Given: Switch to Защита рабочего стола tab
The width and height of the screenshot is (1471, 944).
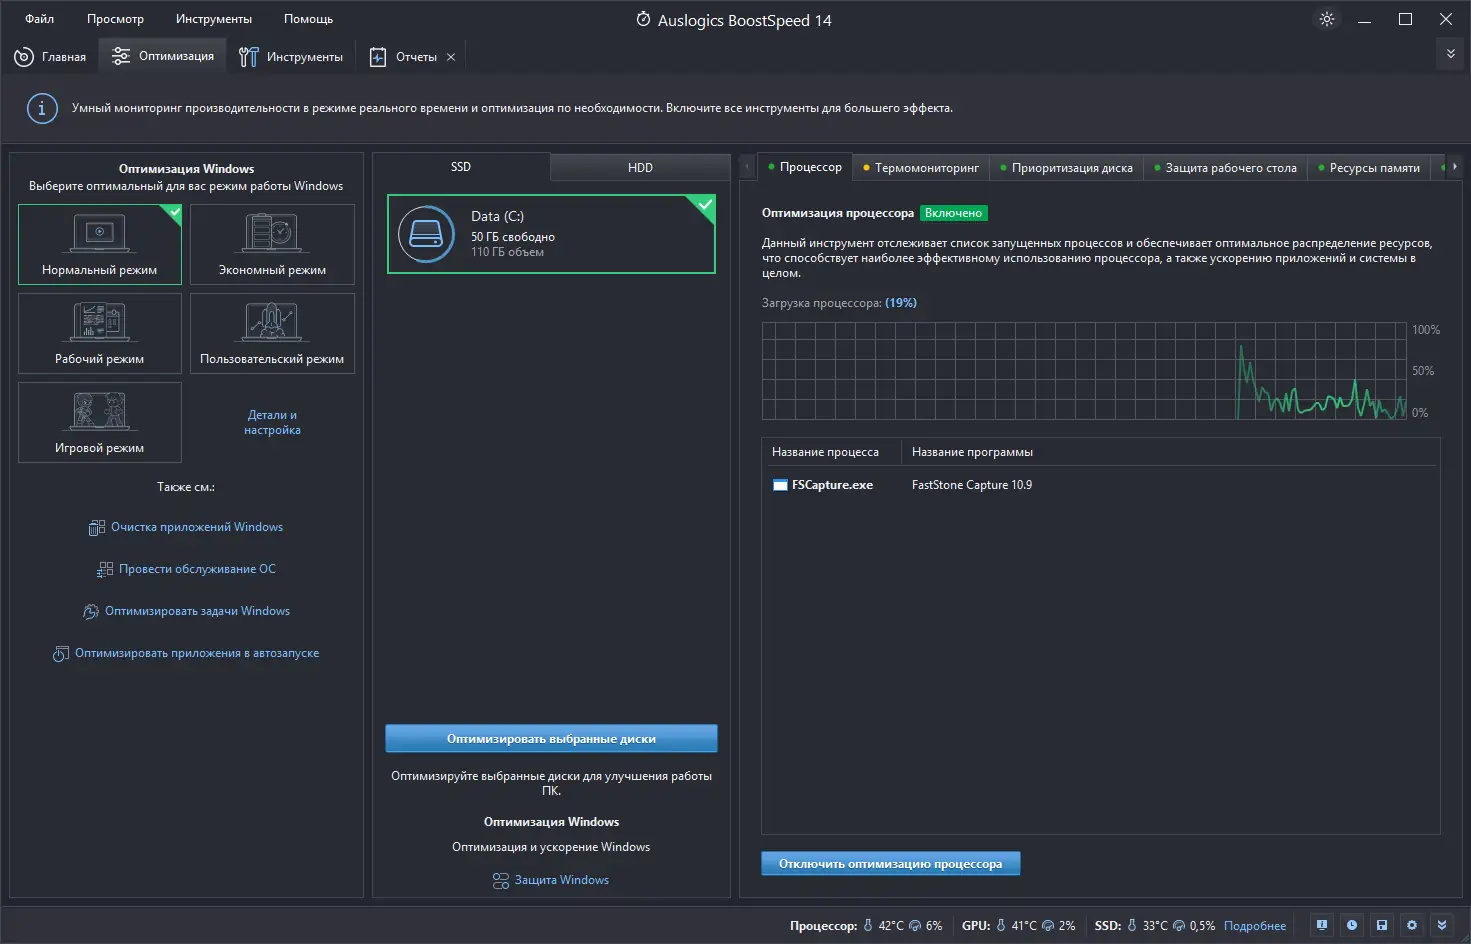Looking at the screenshot, I should 1226,168.
